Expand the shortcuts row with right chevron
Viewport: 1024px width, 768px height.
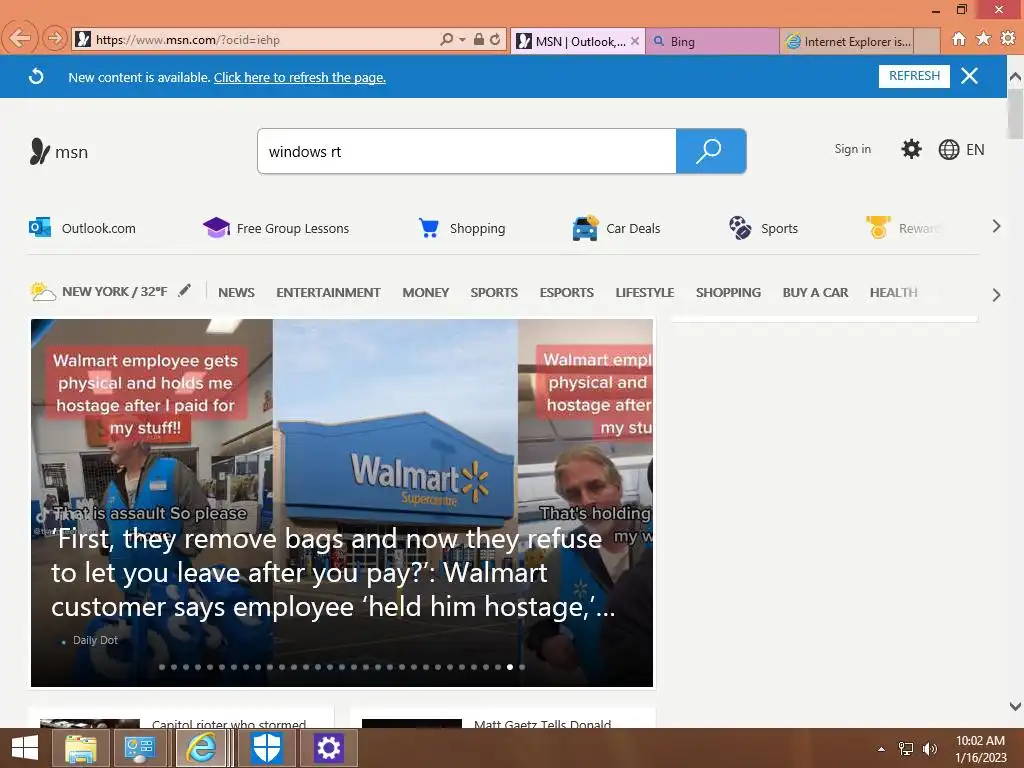click(996, 227)
